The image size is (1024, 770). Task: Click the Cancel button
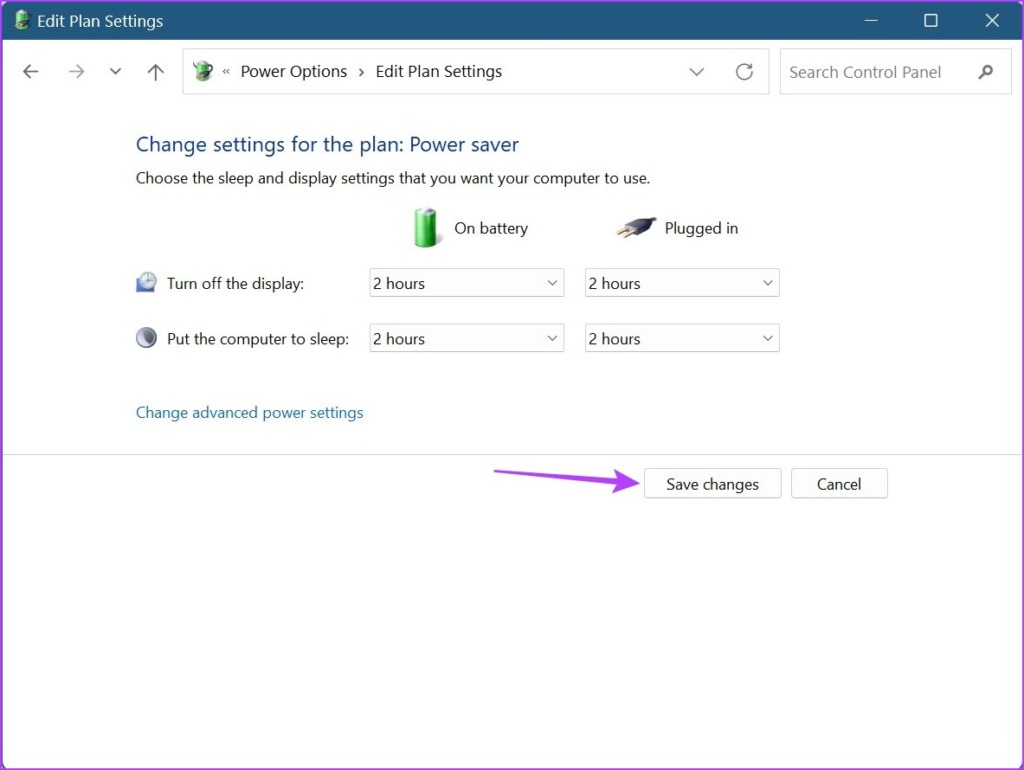click(839, 483)
